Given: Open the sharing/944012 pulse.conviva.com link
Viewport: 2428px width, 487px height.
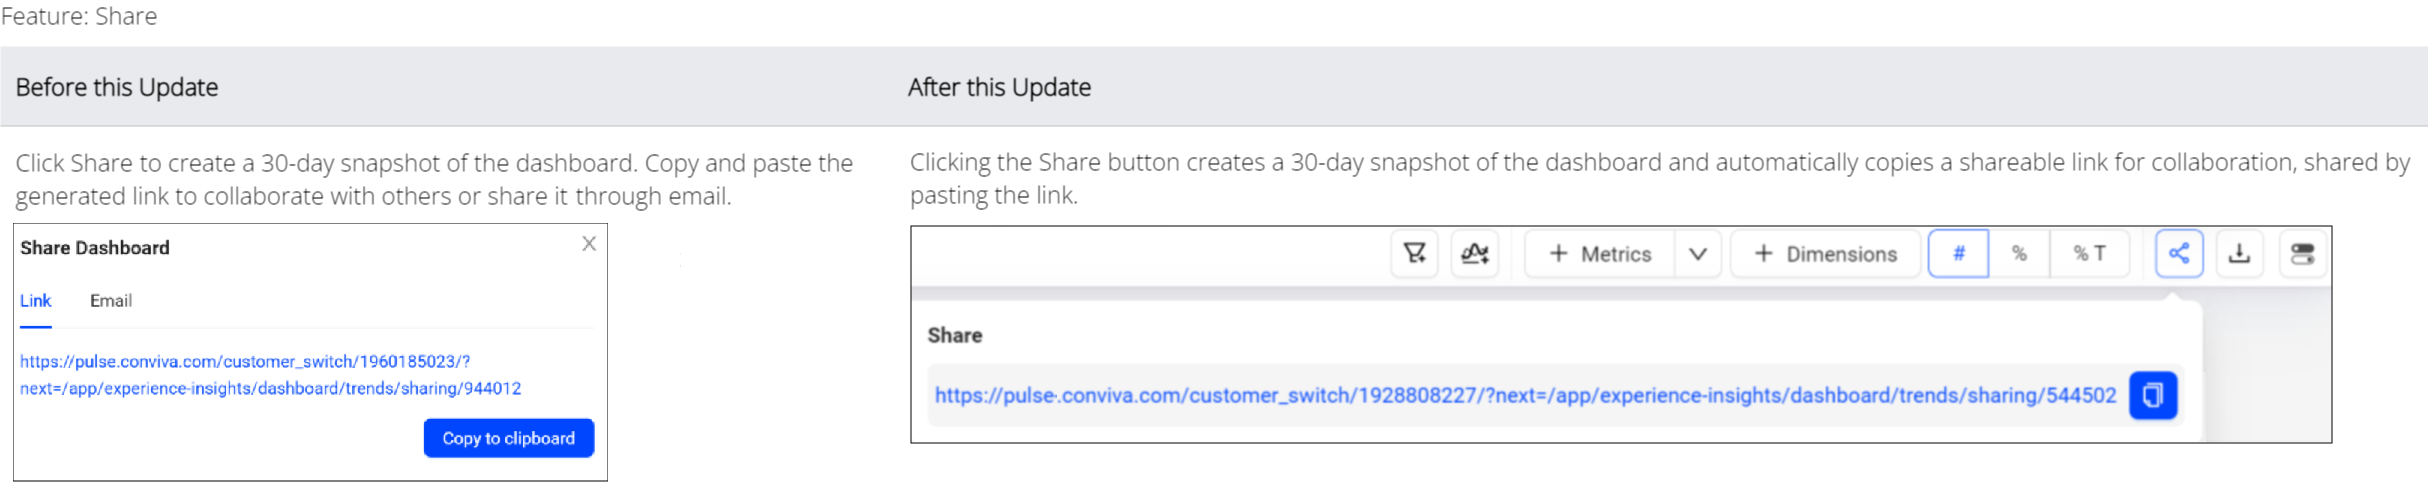Looking at the screenshot, I should [270, 375].
